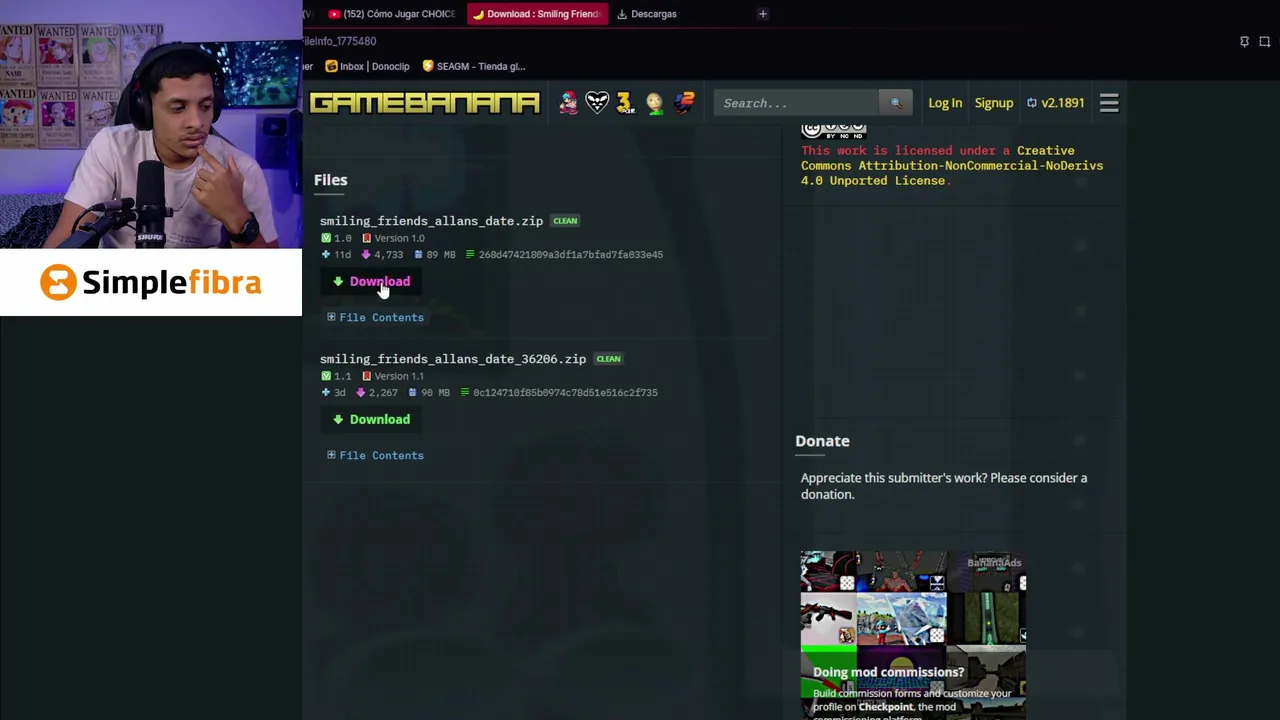Click the magnifier search button
The image size is (1280, 720).
895,103
